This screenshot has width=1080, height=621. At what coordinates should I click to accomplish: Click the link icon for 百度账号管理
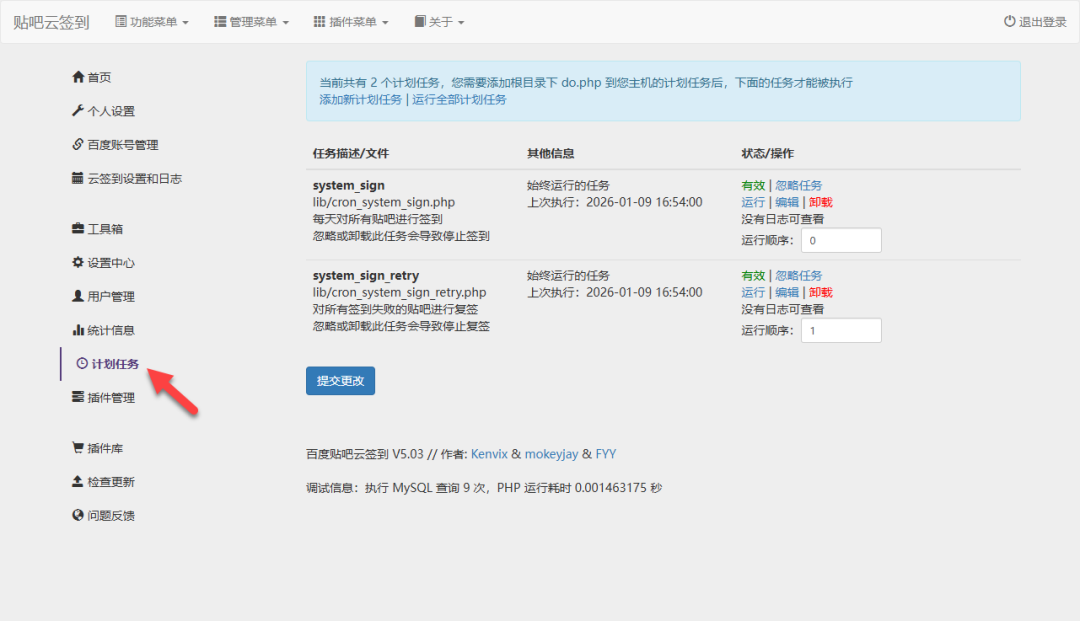78,145
